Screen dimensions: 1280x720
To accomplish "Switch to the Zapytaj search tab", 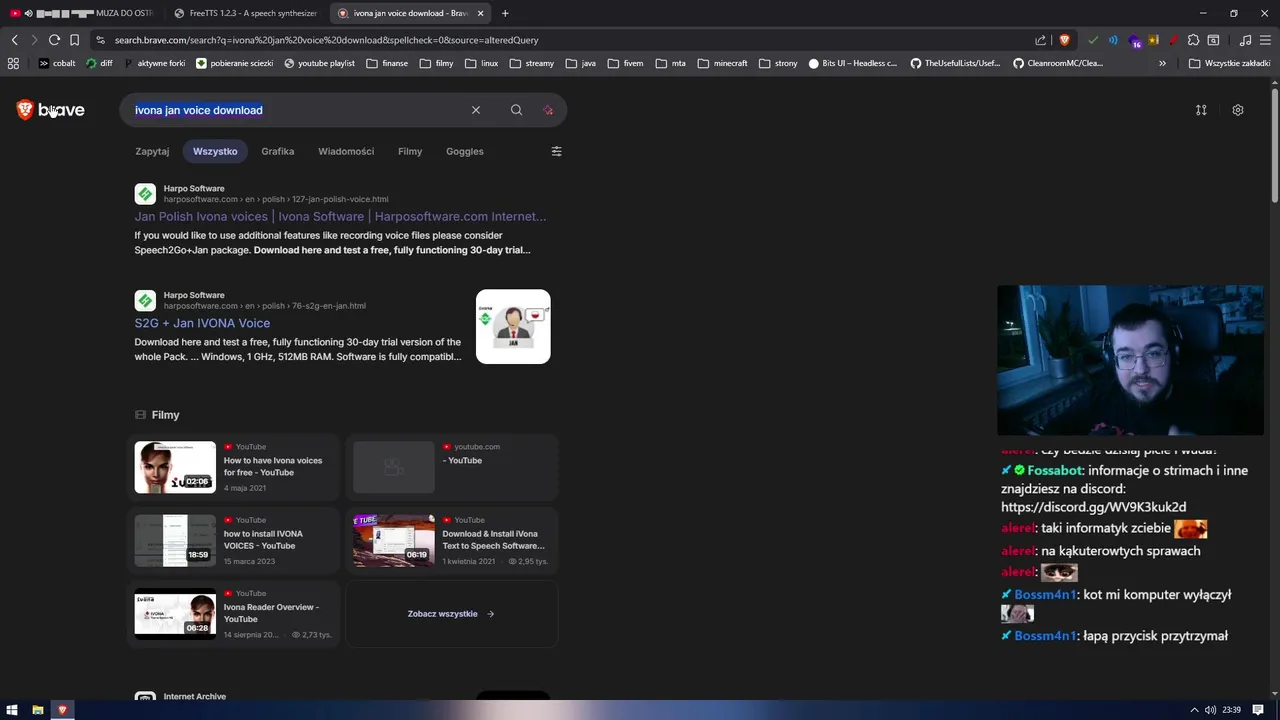I will [x=152, y=151].
